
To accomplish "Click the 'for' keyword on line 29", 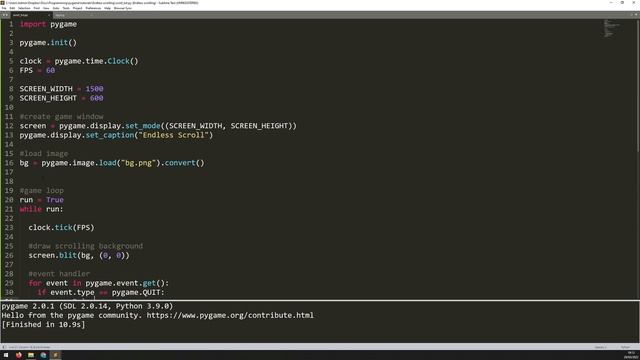I will (x=35, y=283).
